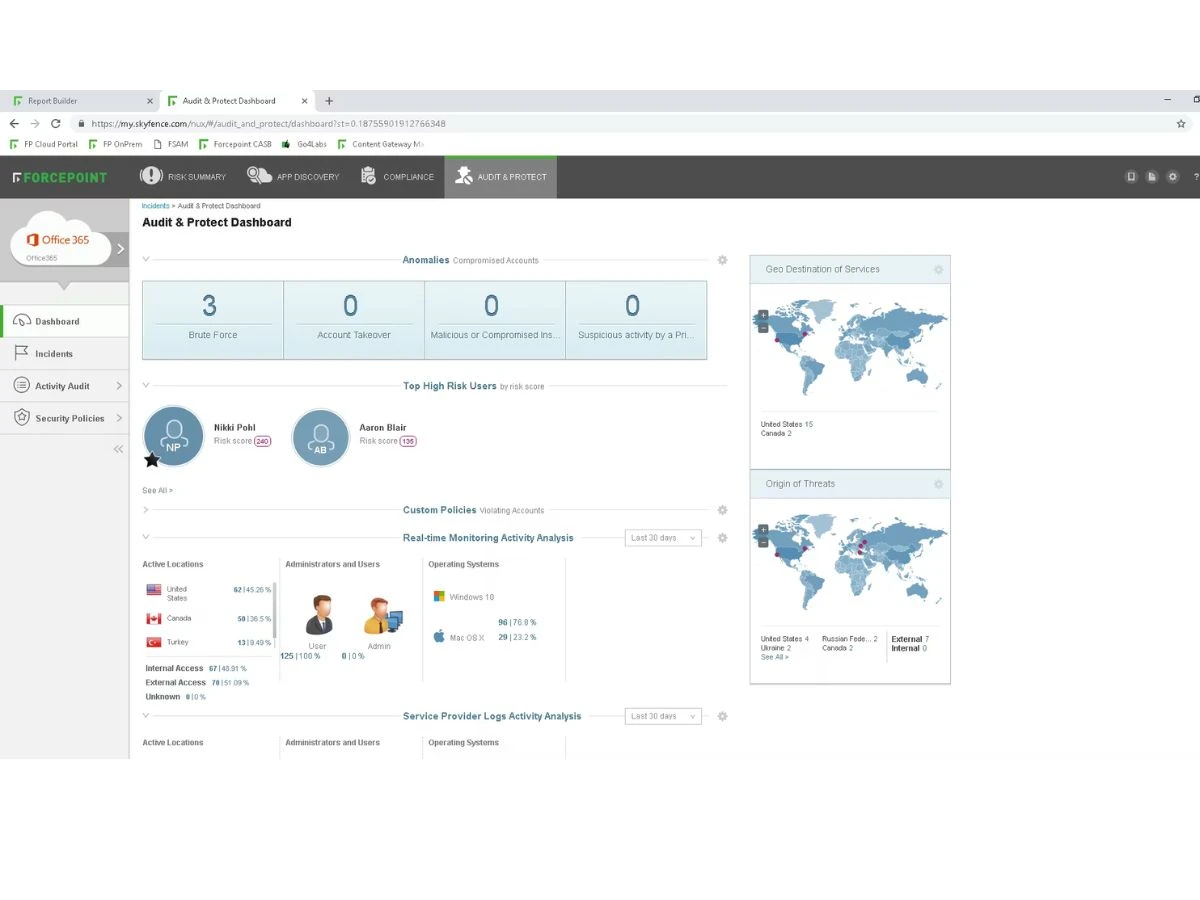Viewport: 1200px width, 900px height.
Task: Open the Service Provider Logs settings gear
Action: pyautogui.click(x=722, y=716)
